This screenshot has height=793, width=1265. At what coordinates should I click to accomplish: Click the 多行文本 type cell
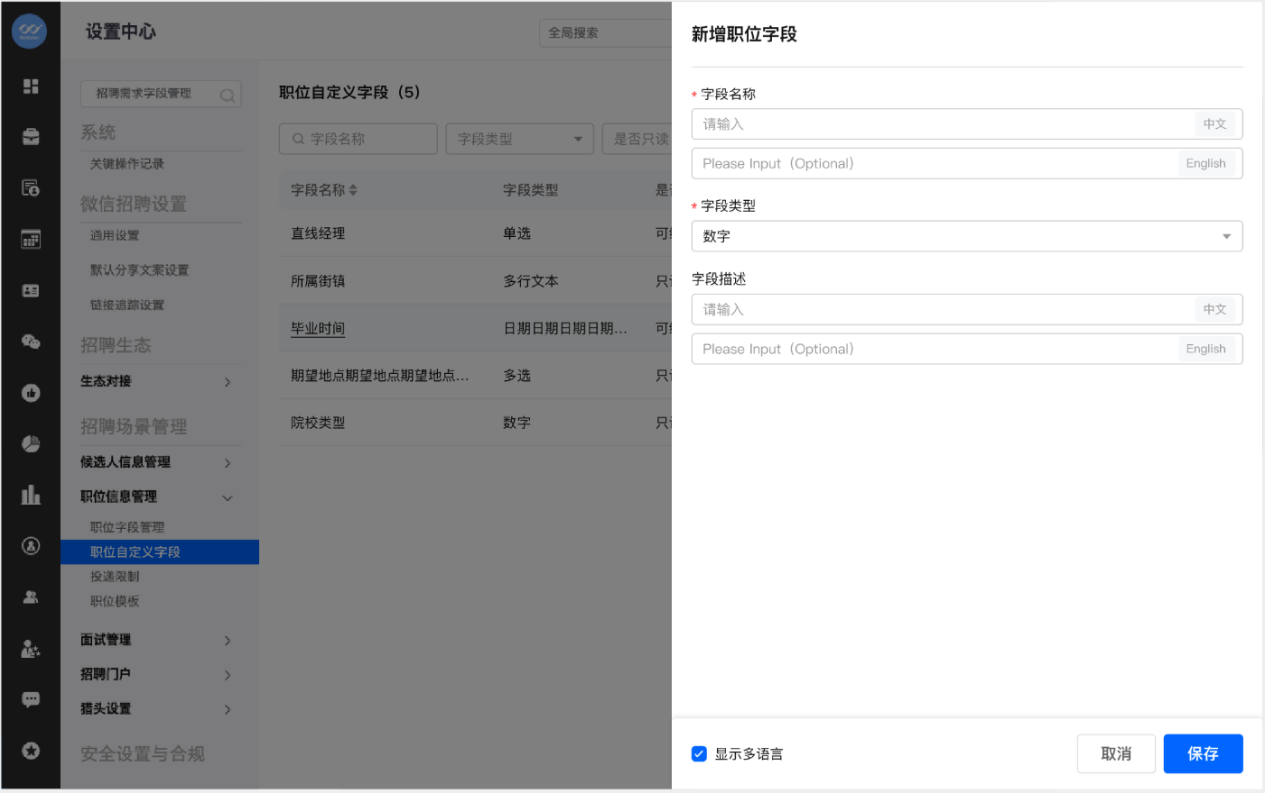[x=531, y=281]
